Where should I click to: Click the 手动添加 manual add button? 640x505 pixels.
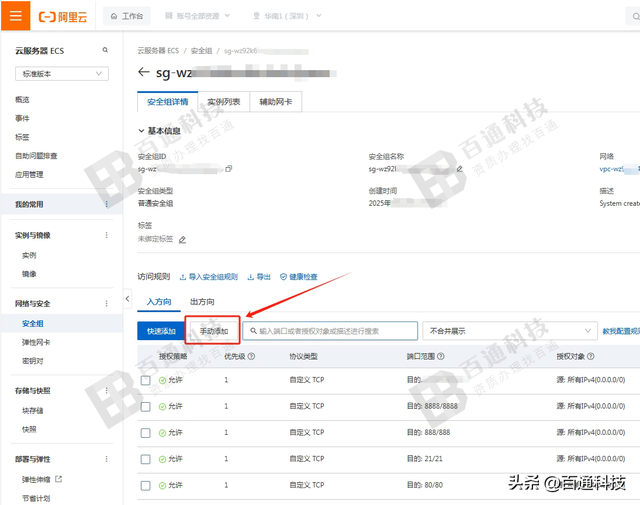(213, 331)
